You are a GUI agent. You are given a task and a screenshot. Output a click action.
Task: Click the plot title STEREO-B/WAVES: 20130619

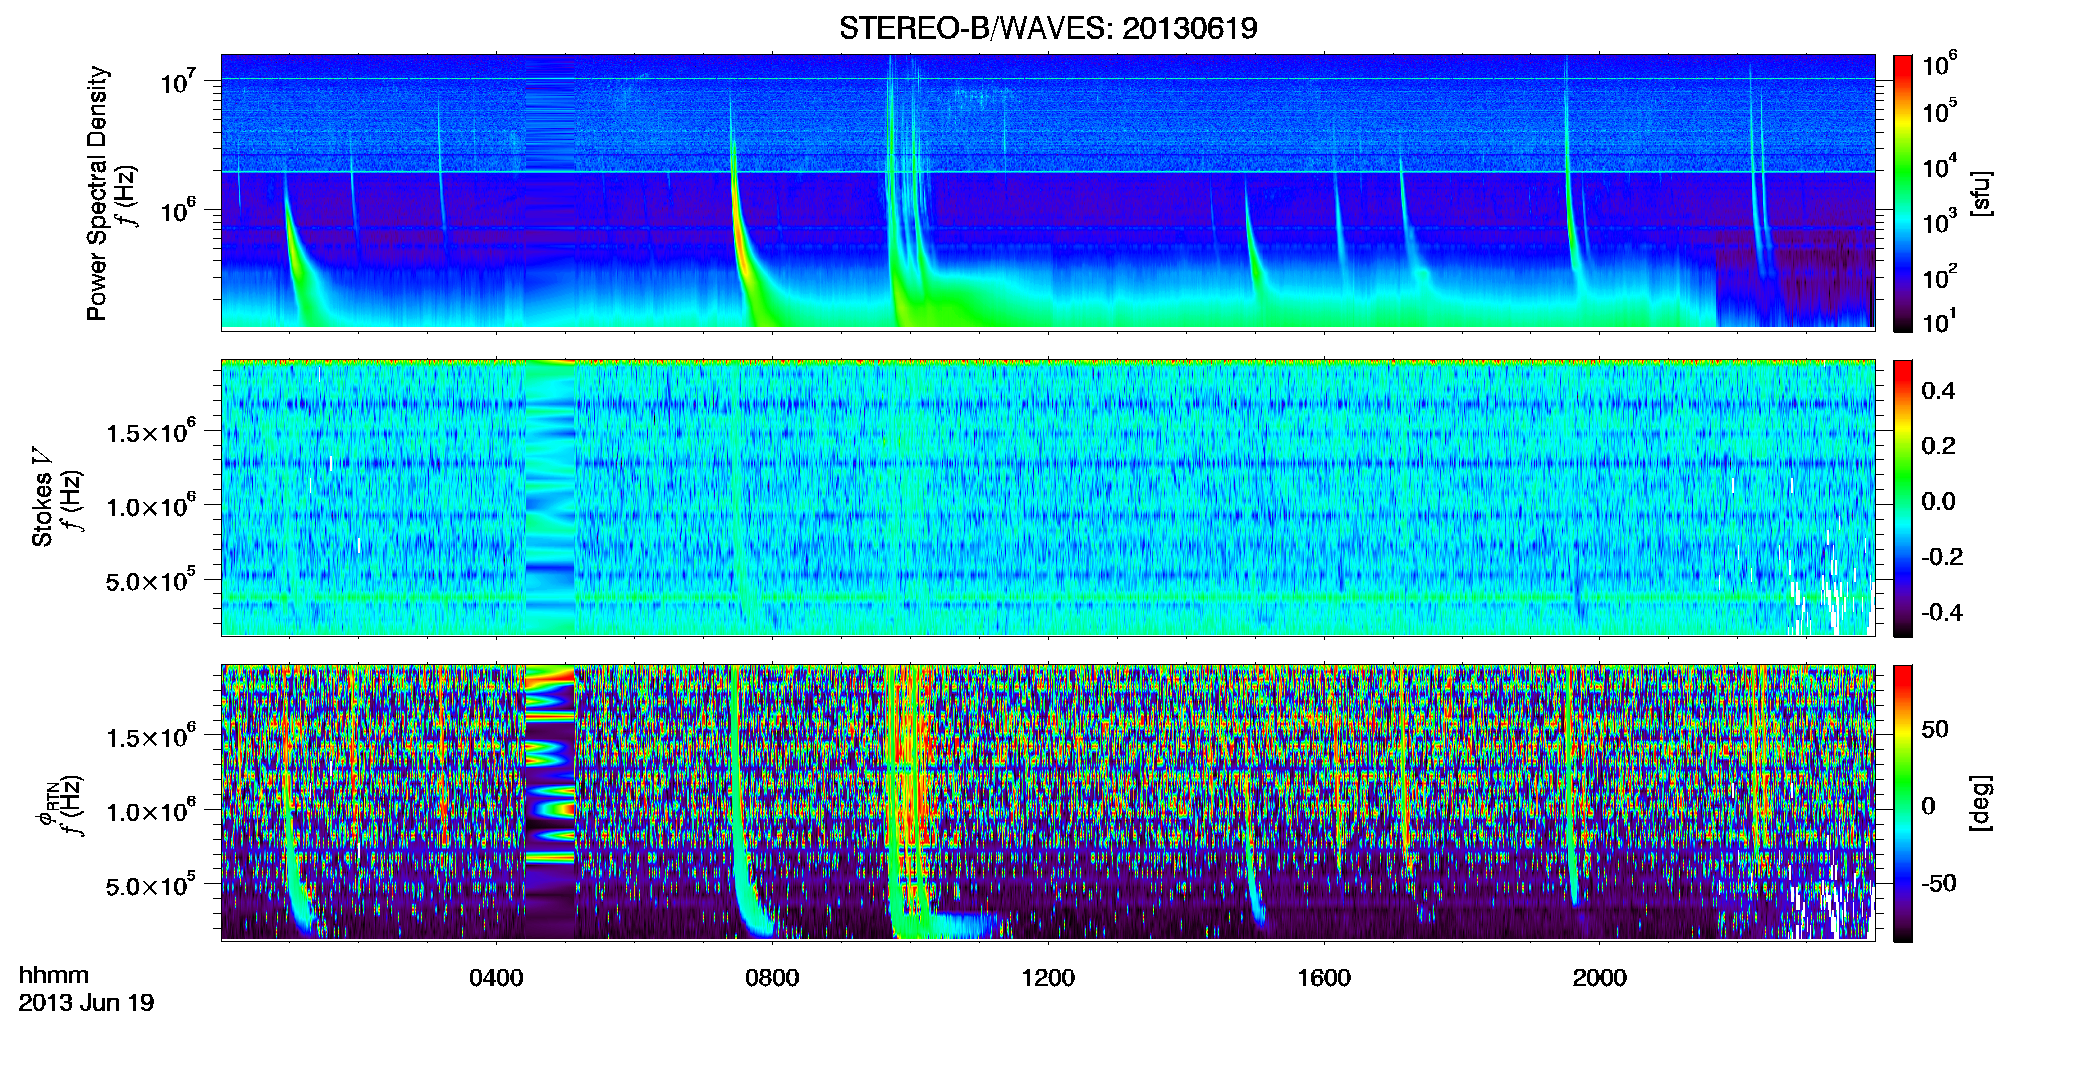[x=1048, y=28]
